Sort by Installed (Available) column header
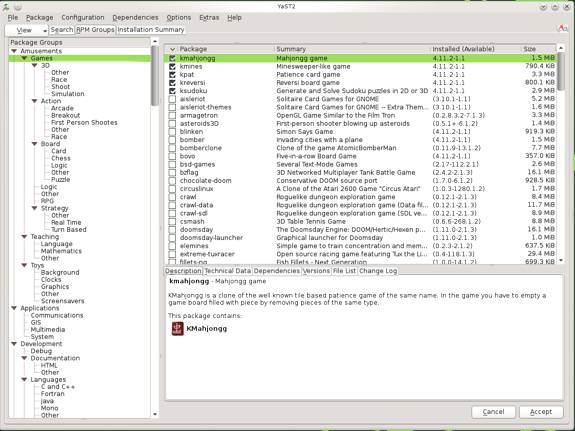Image resolution: width=575 pixels, height=431 pixels. pyautogui.click(x=476, y=49)
